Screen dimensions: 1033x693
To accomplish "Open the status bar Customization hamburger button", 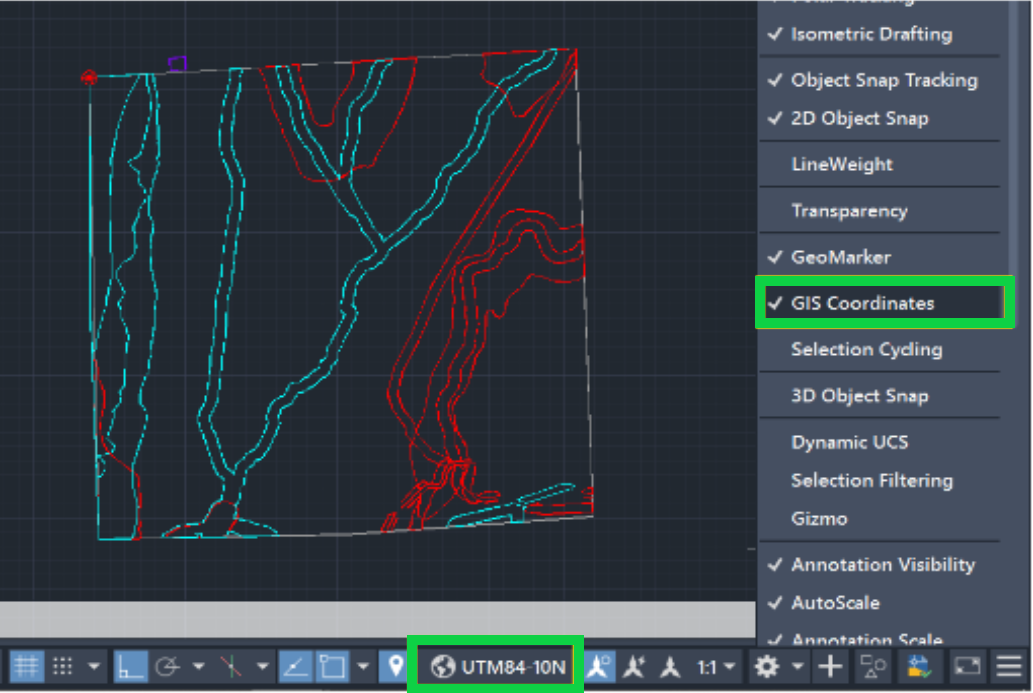I will 1008,666.
